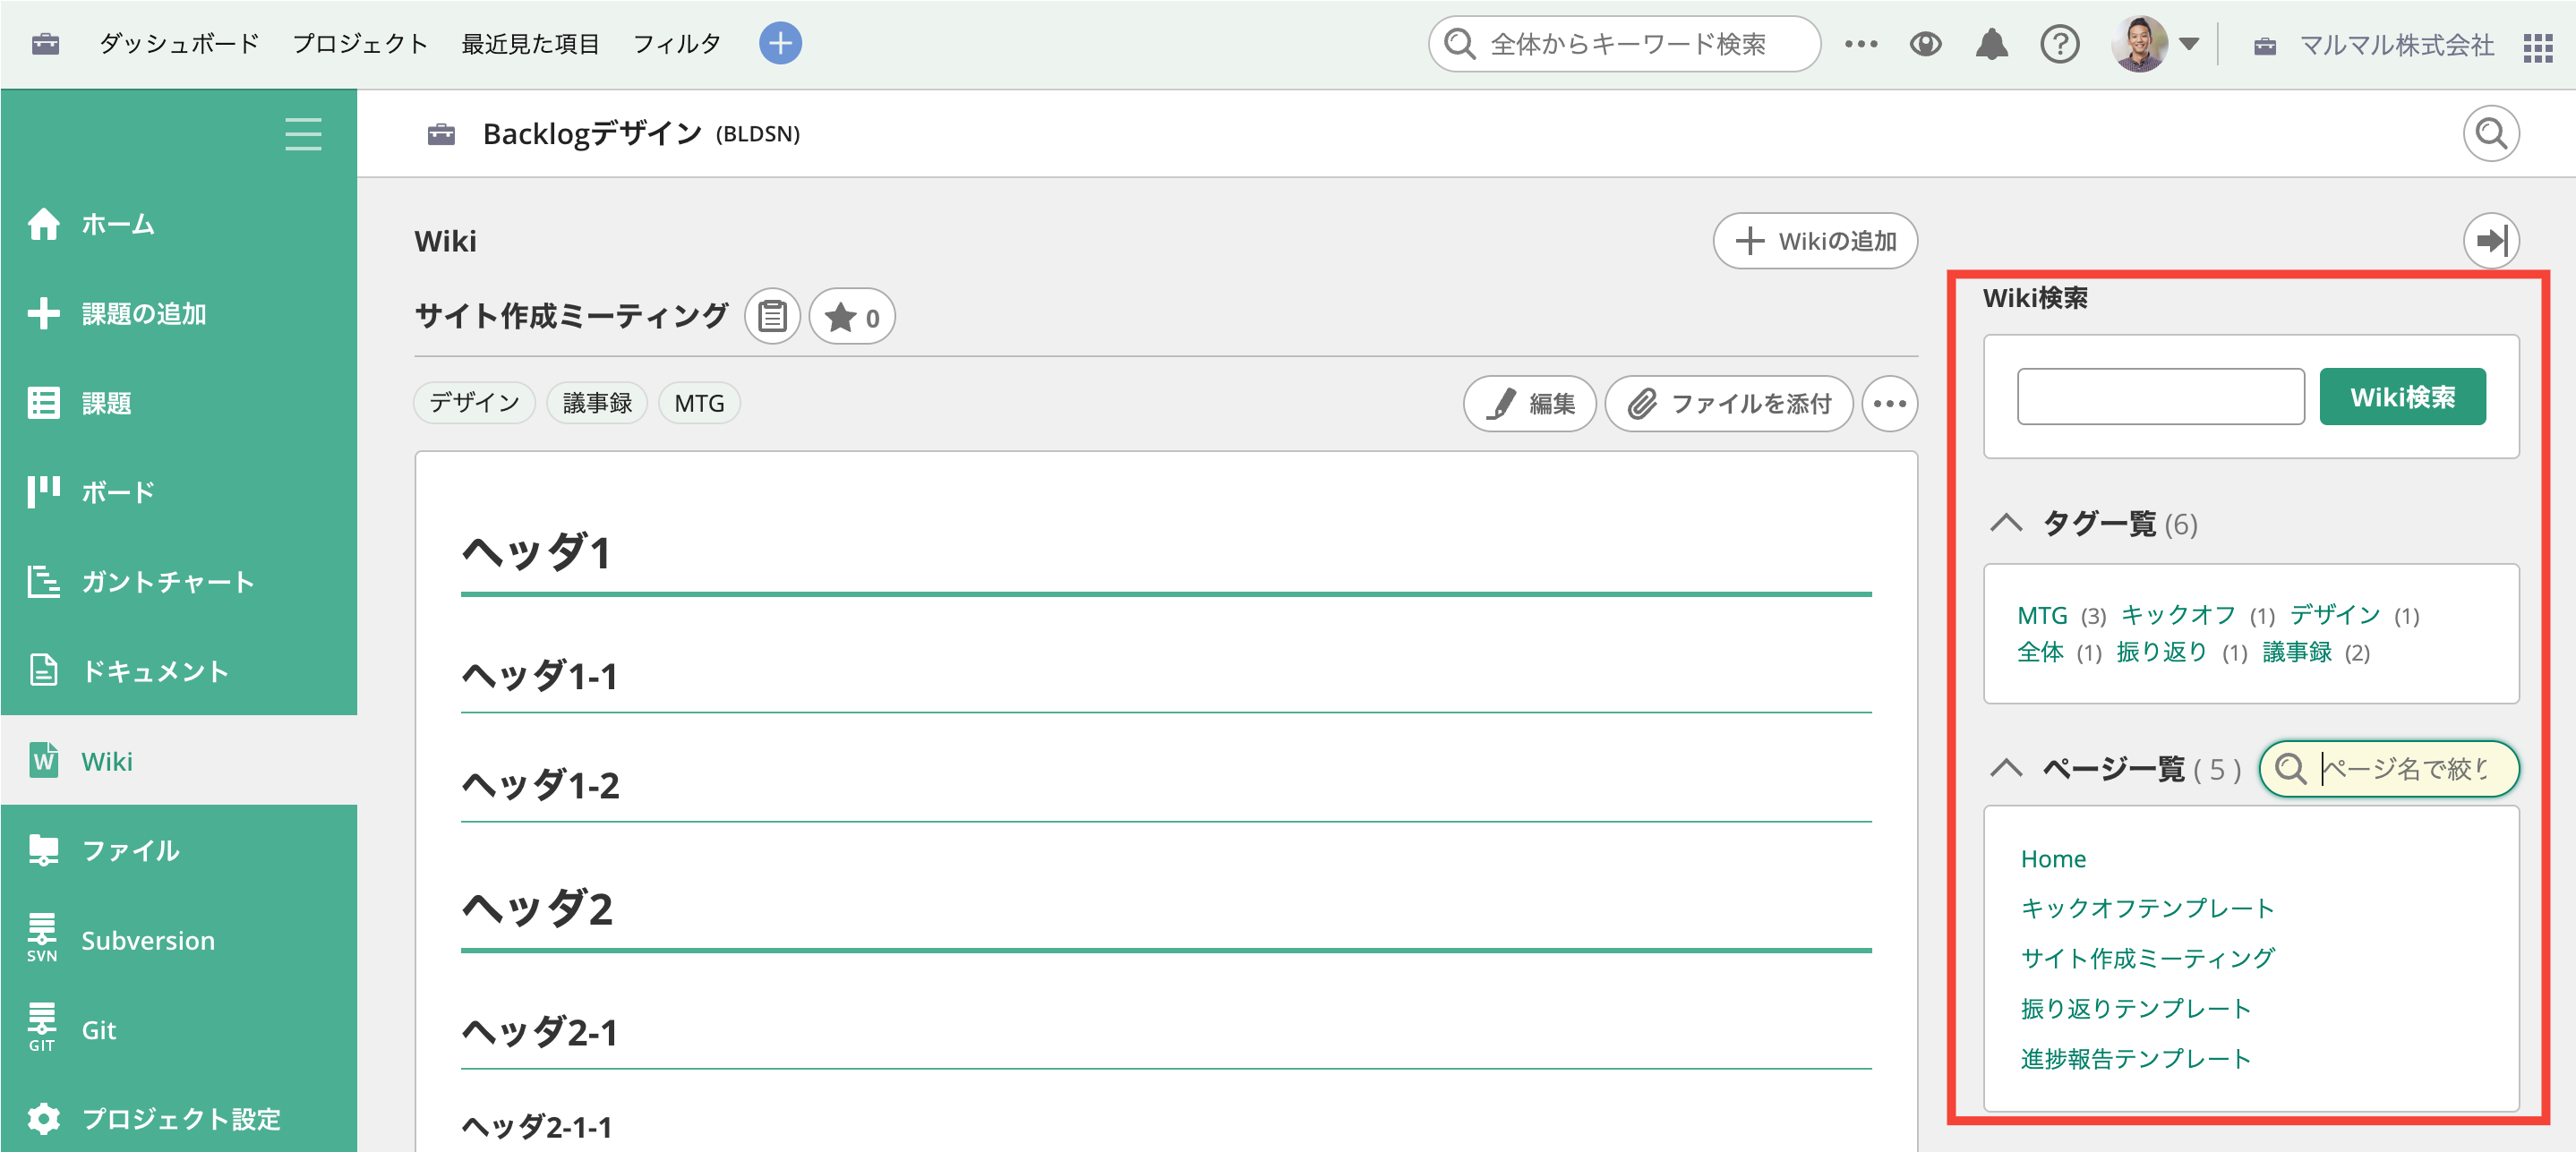The image size is (2576, 1152).
Task: Open 振り返りテンプレート page link
Action: pos(2135,1008)
